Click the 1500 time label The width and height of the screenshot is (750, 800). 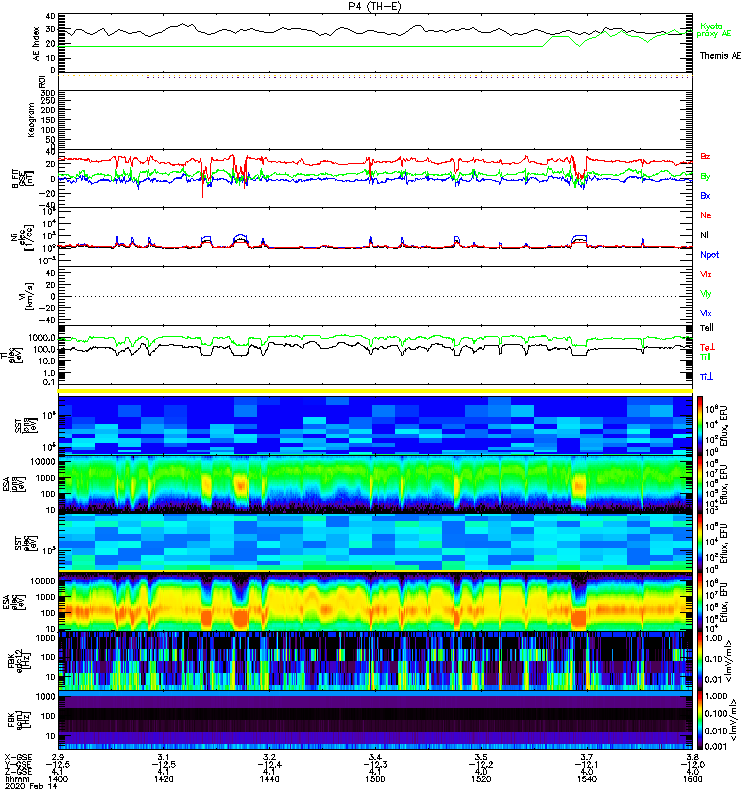point(375,779)
